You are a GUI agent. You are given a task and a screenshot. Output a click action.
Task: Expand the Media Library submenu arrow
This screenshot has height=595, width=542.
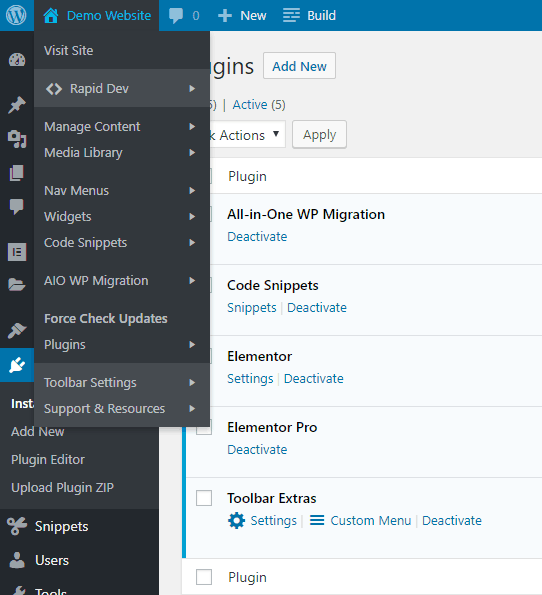pyautogui.click(x=192, y=153)
